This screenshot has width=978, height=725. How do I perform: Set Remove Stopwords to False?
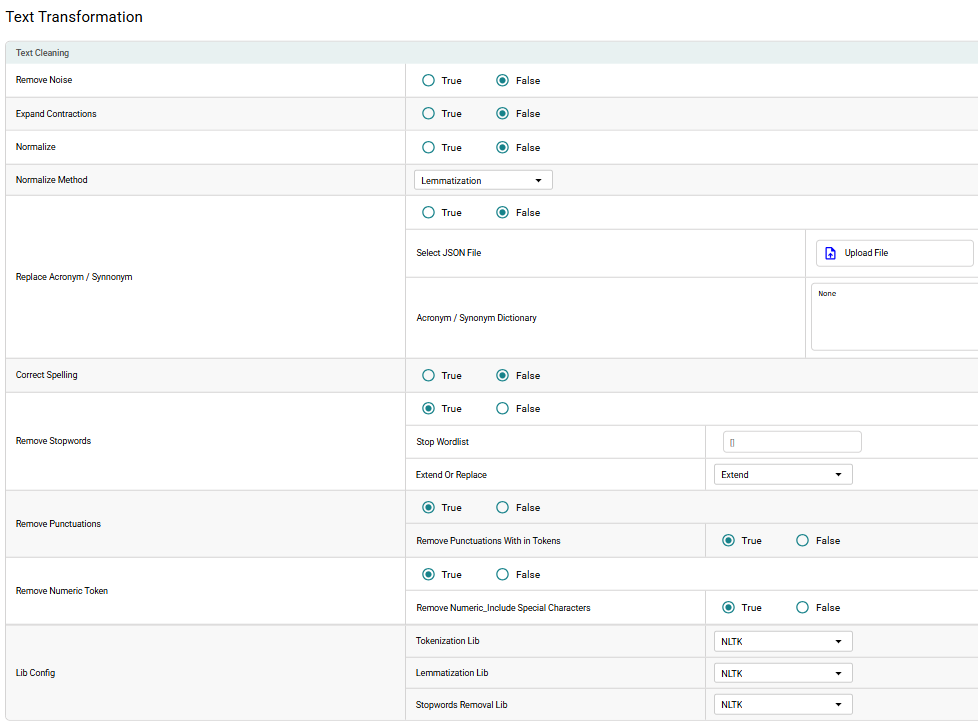tap(503, 409)
